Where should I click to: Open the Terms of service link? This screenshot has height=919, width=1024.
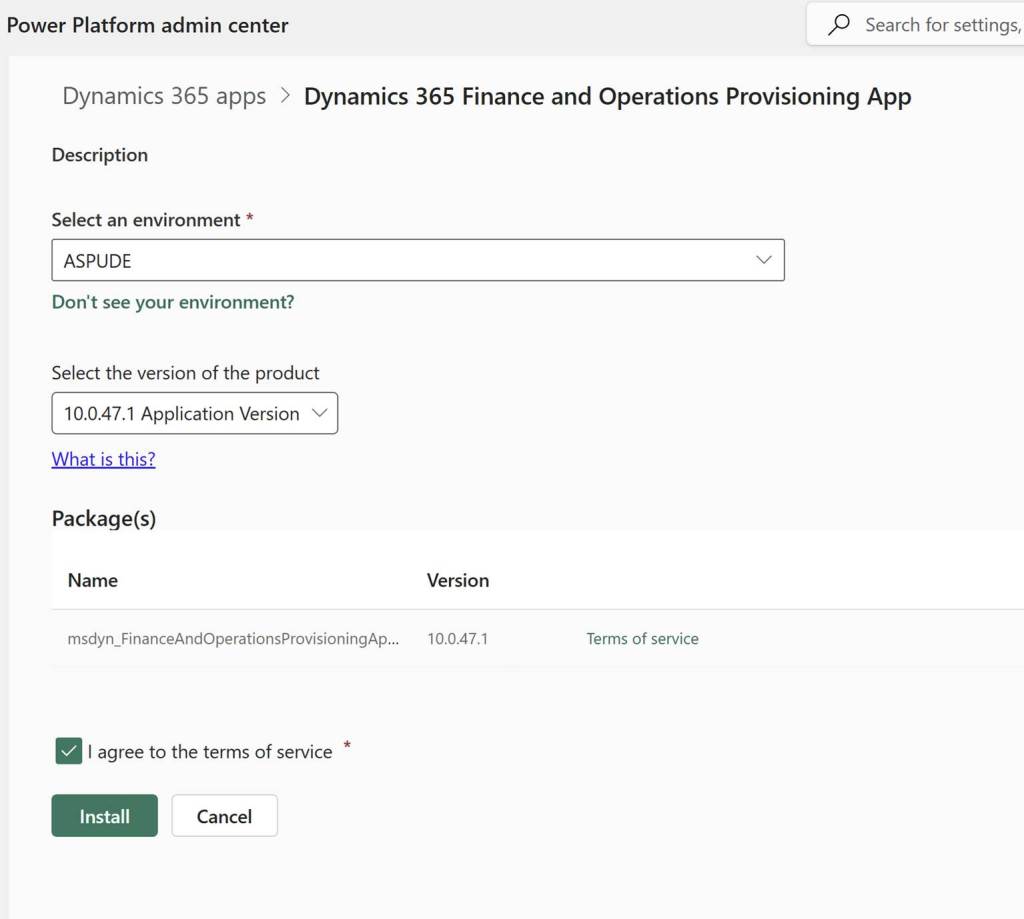point(642,639)
